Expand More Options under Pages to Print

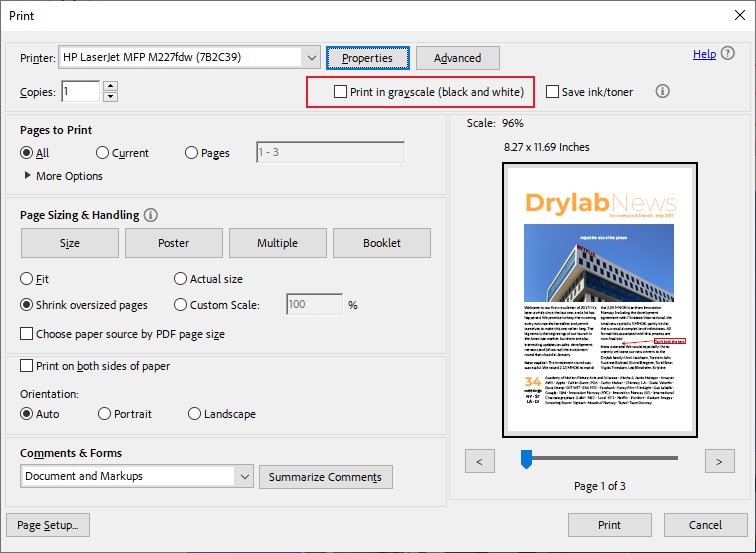[x=64, y=176]
